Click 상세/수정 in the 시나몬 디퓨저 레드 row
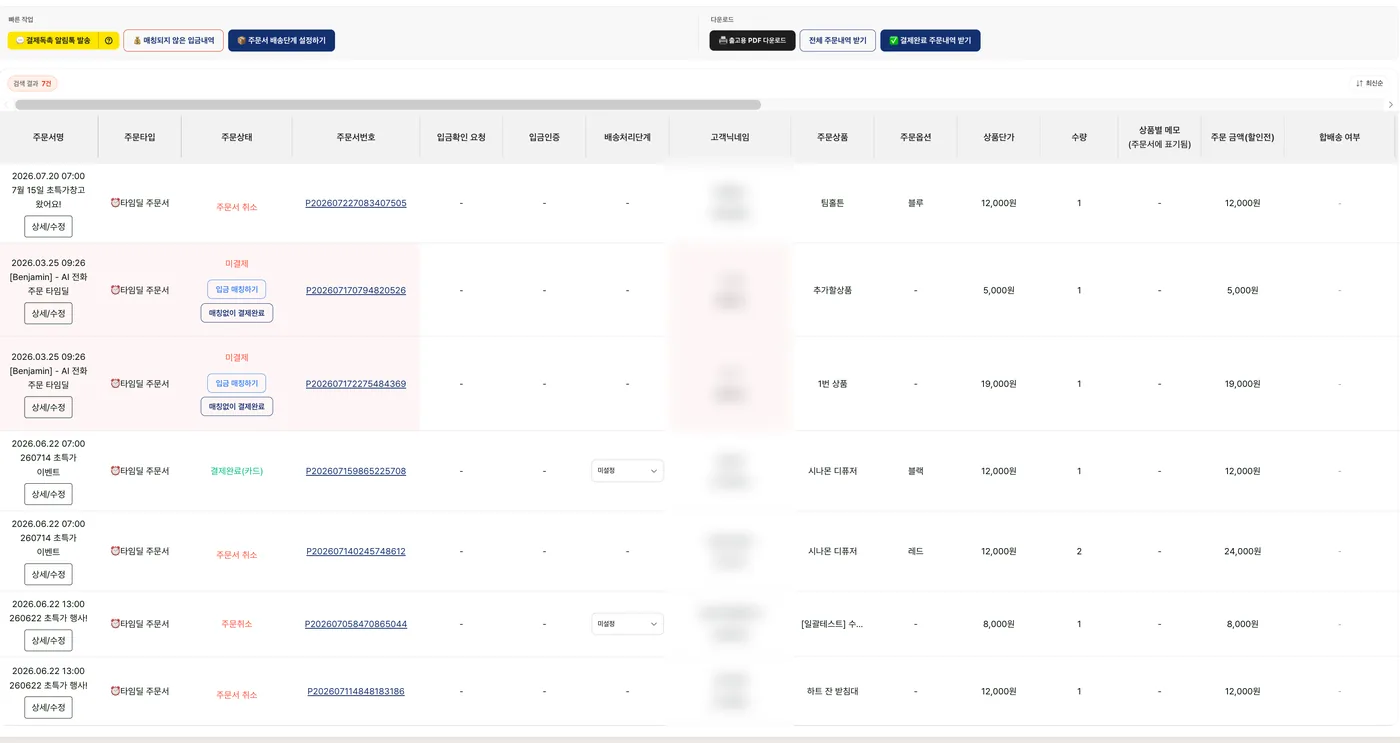The width and height of the screenshot is (1400, 743). click(48, 574)
